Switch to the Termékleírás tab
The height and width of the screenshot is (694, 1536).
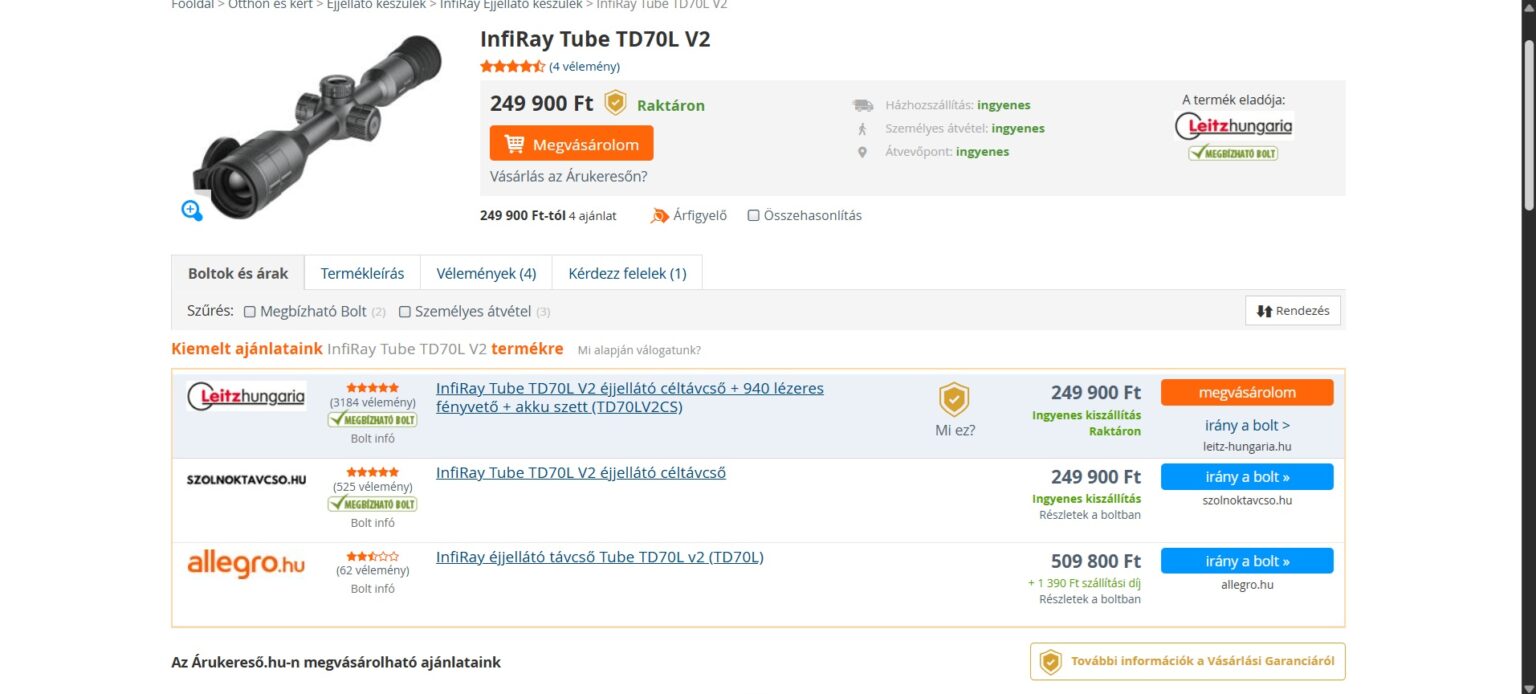click(362, 273)
